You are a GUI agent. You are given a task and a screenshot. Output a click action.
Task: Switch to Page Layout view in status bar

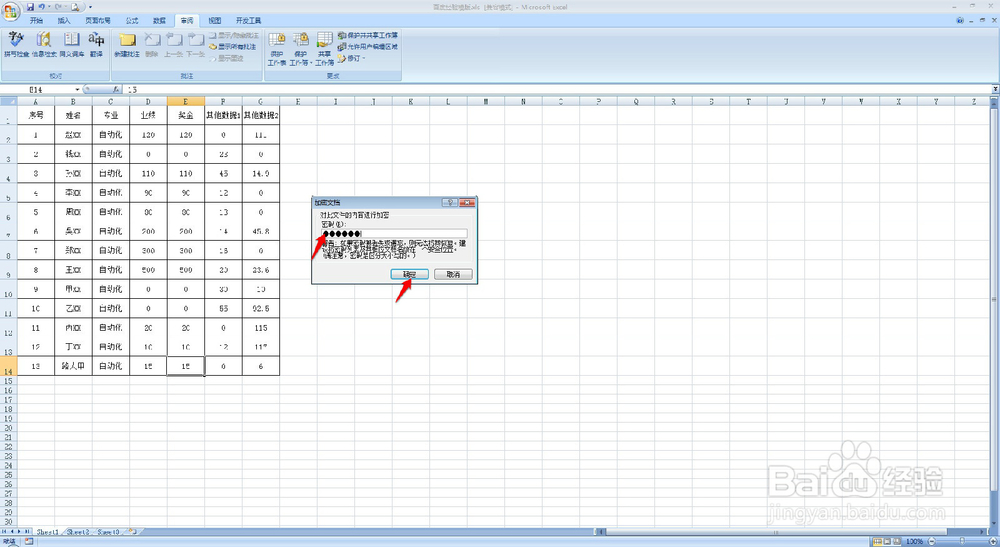point(888,541)
